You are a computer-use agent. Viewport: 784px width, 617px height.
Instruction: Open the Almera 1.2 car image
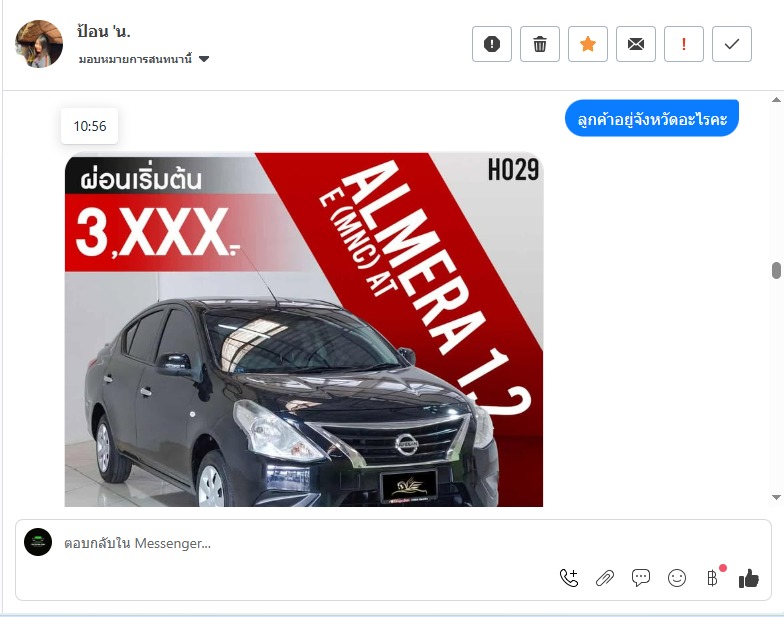(304, 330)
